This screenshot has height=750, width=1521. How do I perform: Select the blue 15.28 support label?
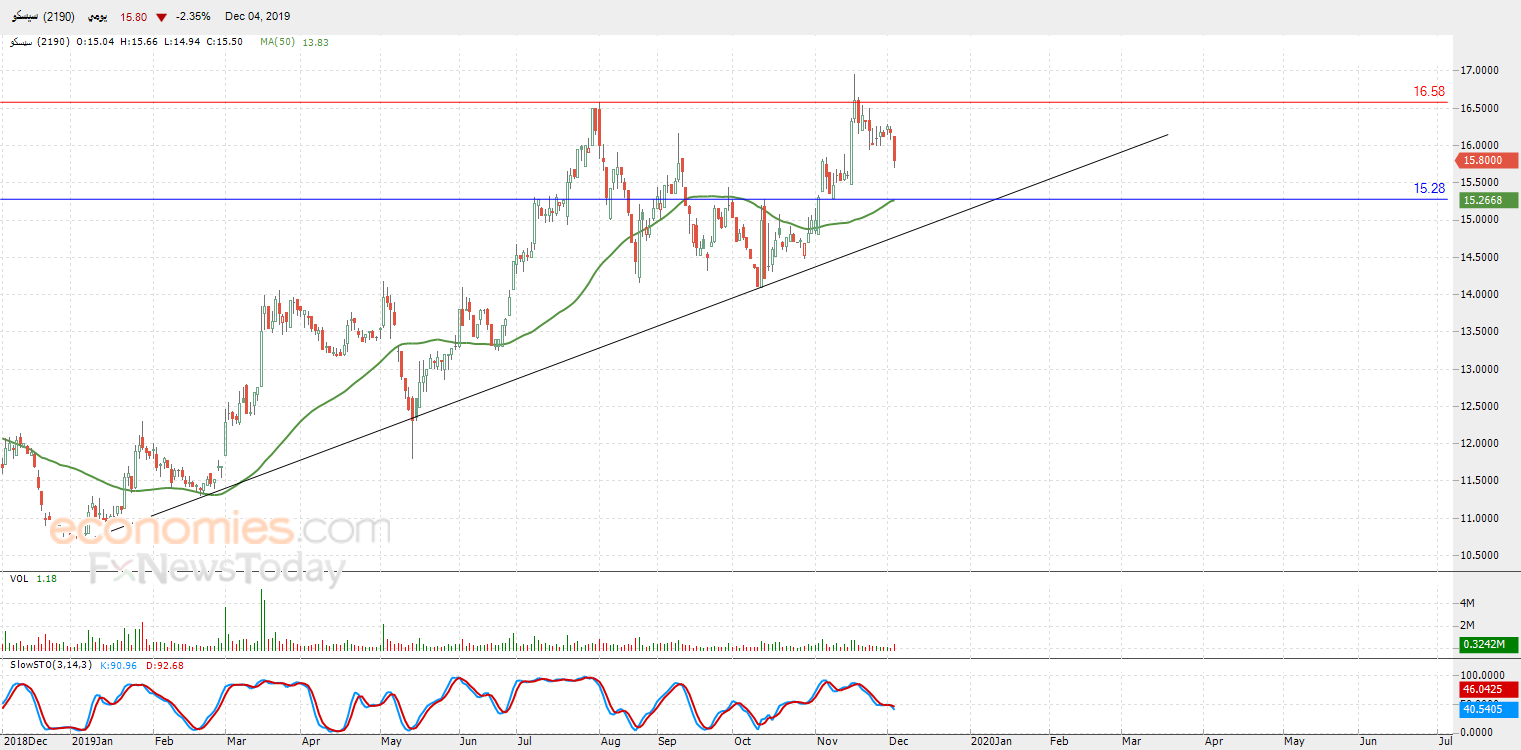[1429, 188]
